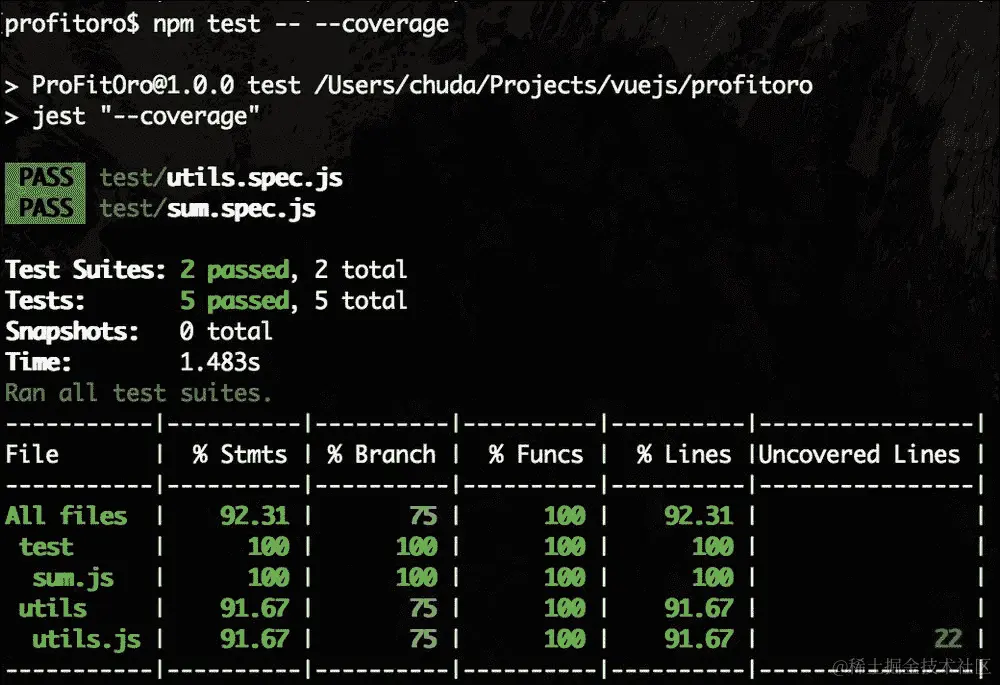Click the 'Test Suites:' label
Image resolution: width=1000 pixels, height=685 pixels.
85,270
